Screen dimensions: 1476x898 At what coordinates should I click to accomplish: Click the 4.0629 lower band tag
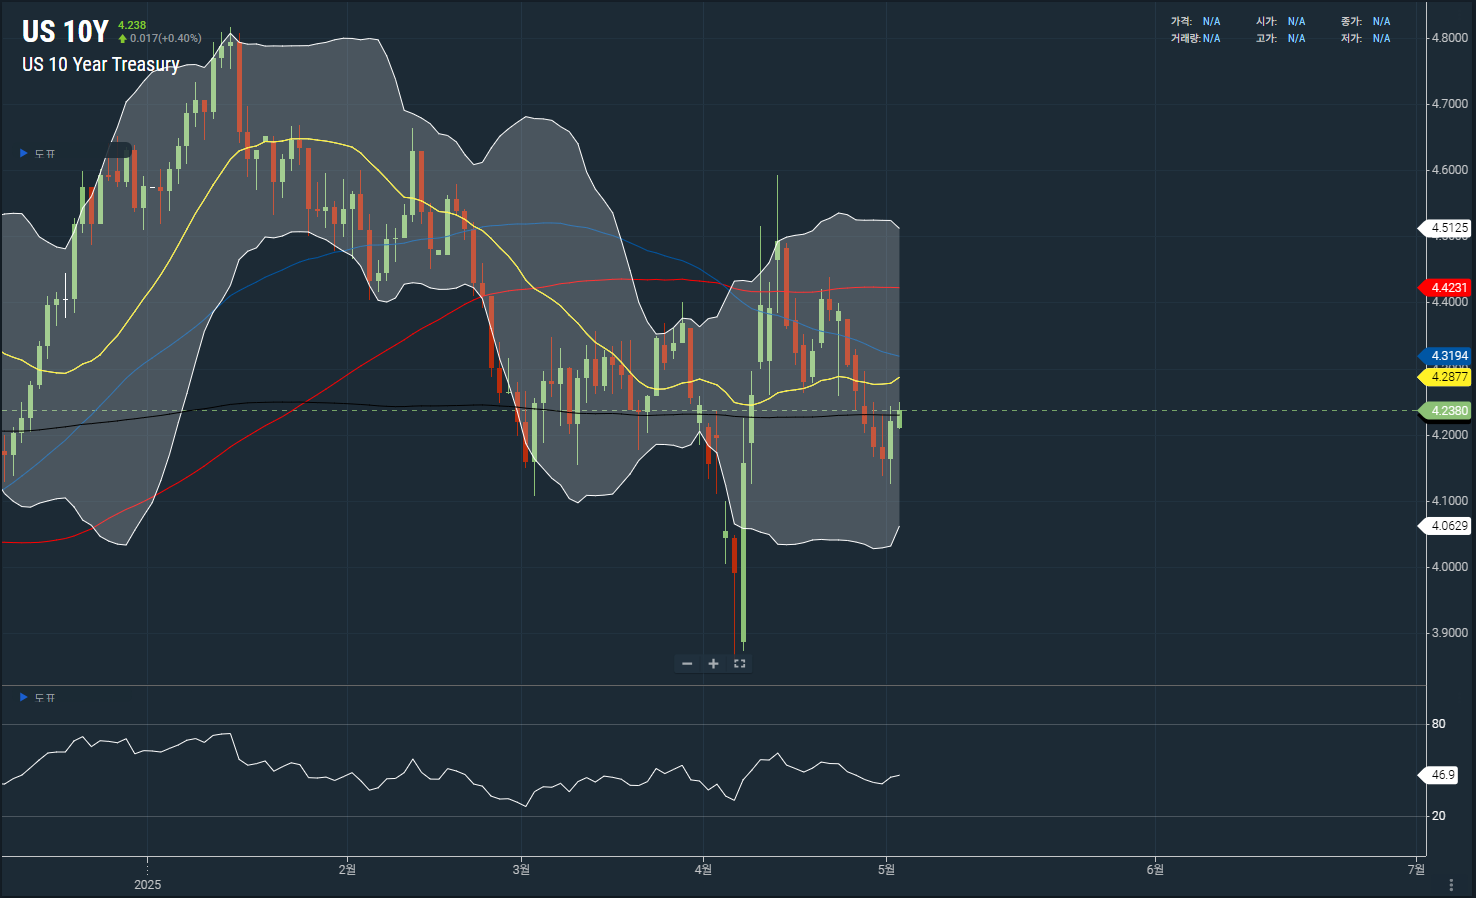pyautogui.click(x=1448, y=526)
